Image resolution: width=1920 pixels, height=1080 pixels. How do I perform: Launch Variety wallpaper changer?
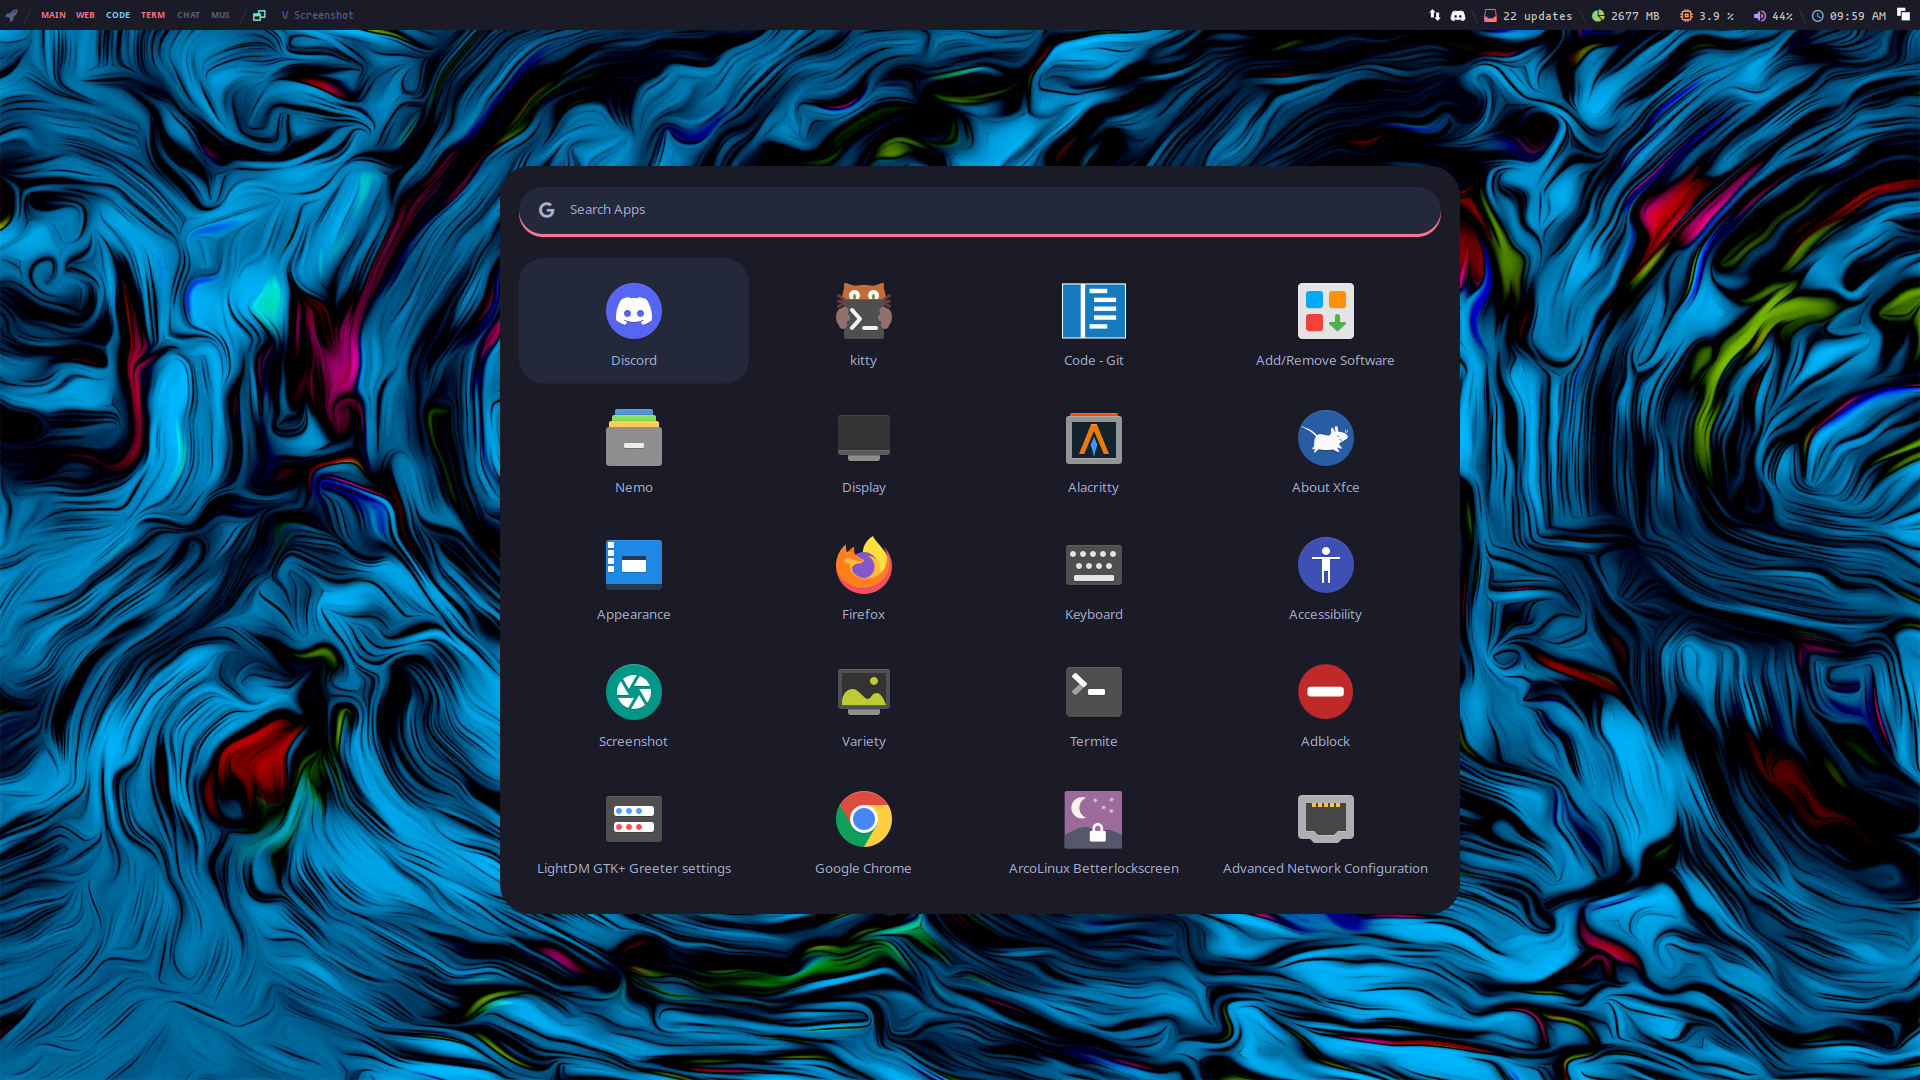pyautogui.click(x=863, y=702)
